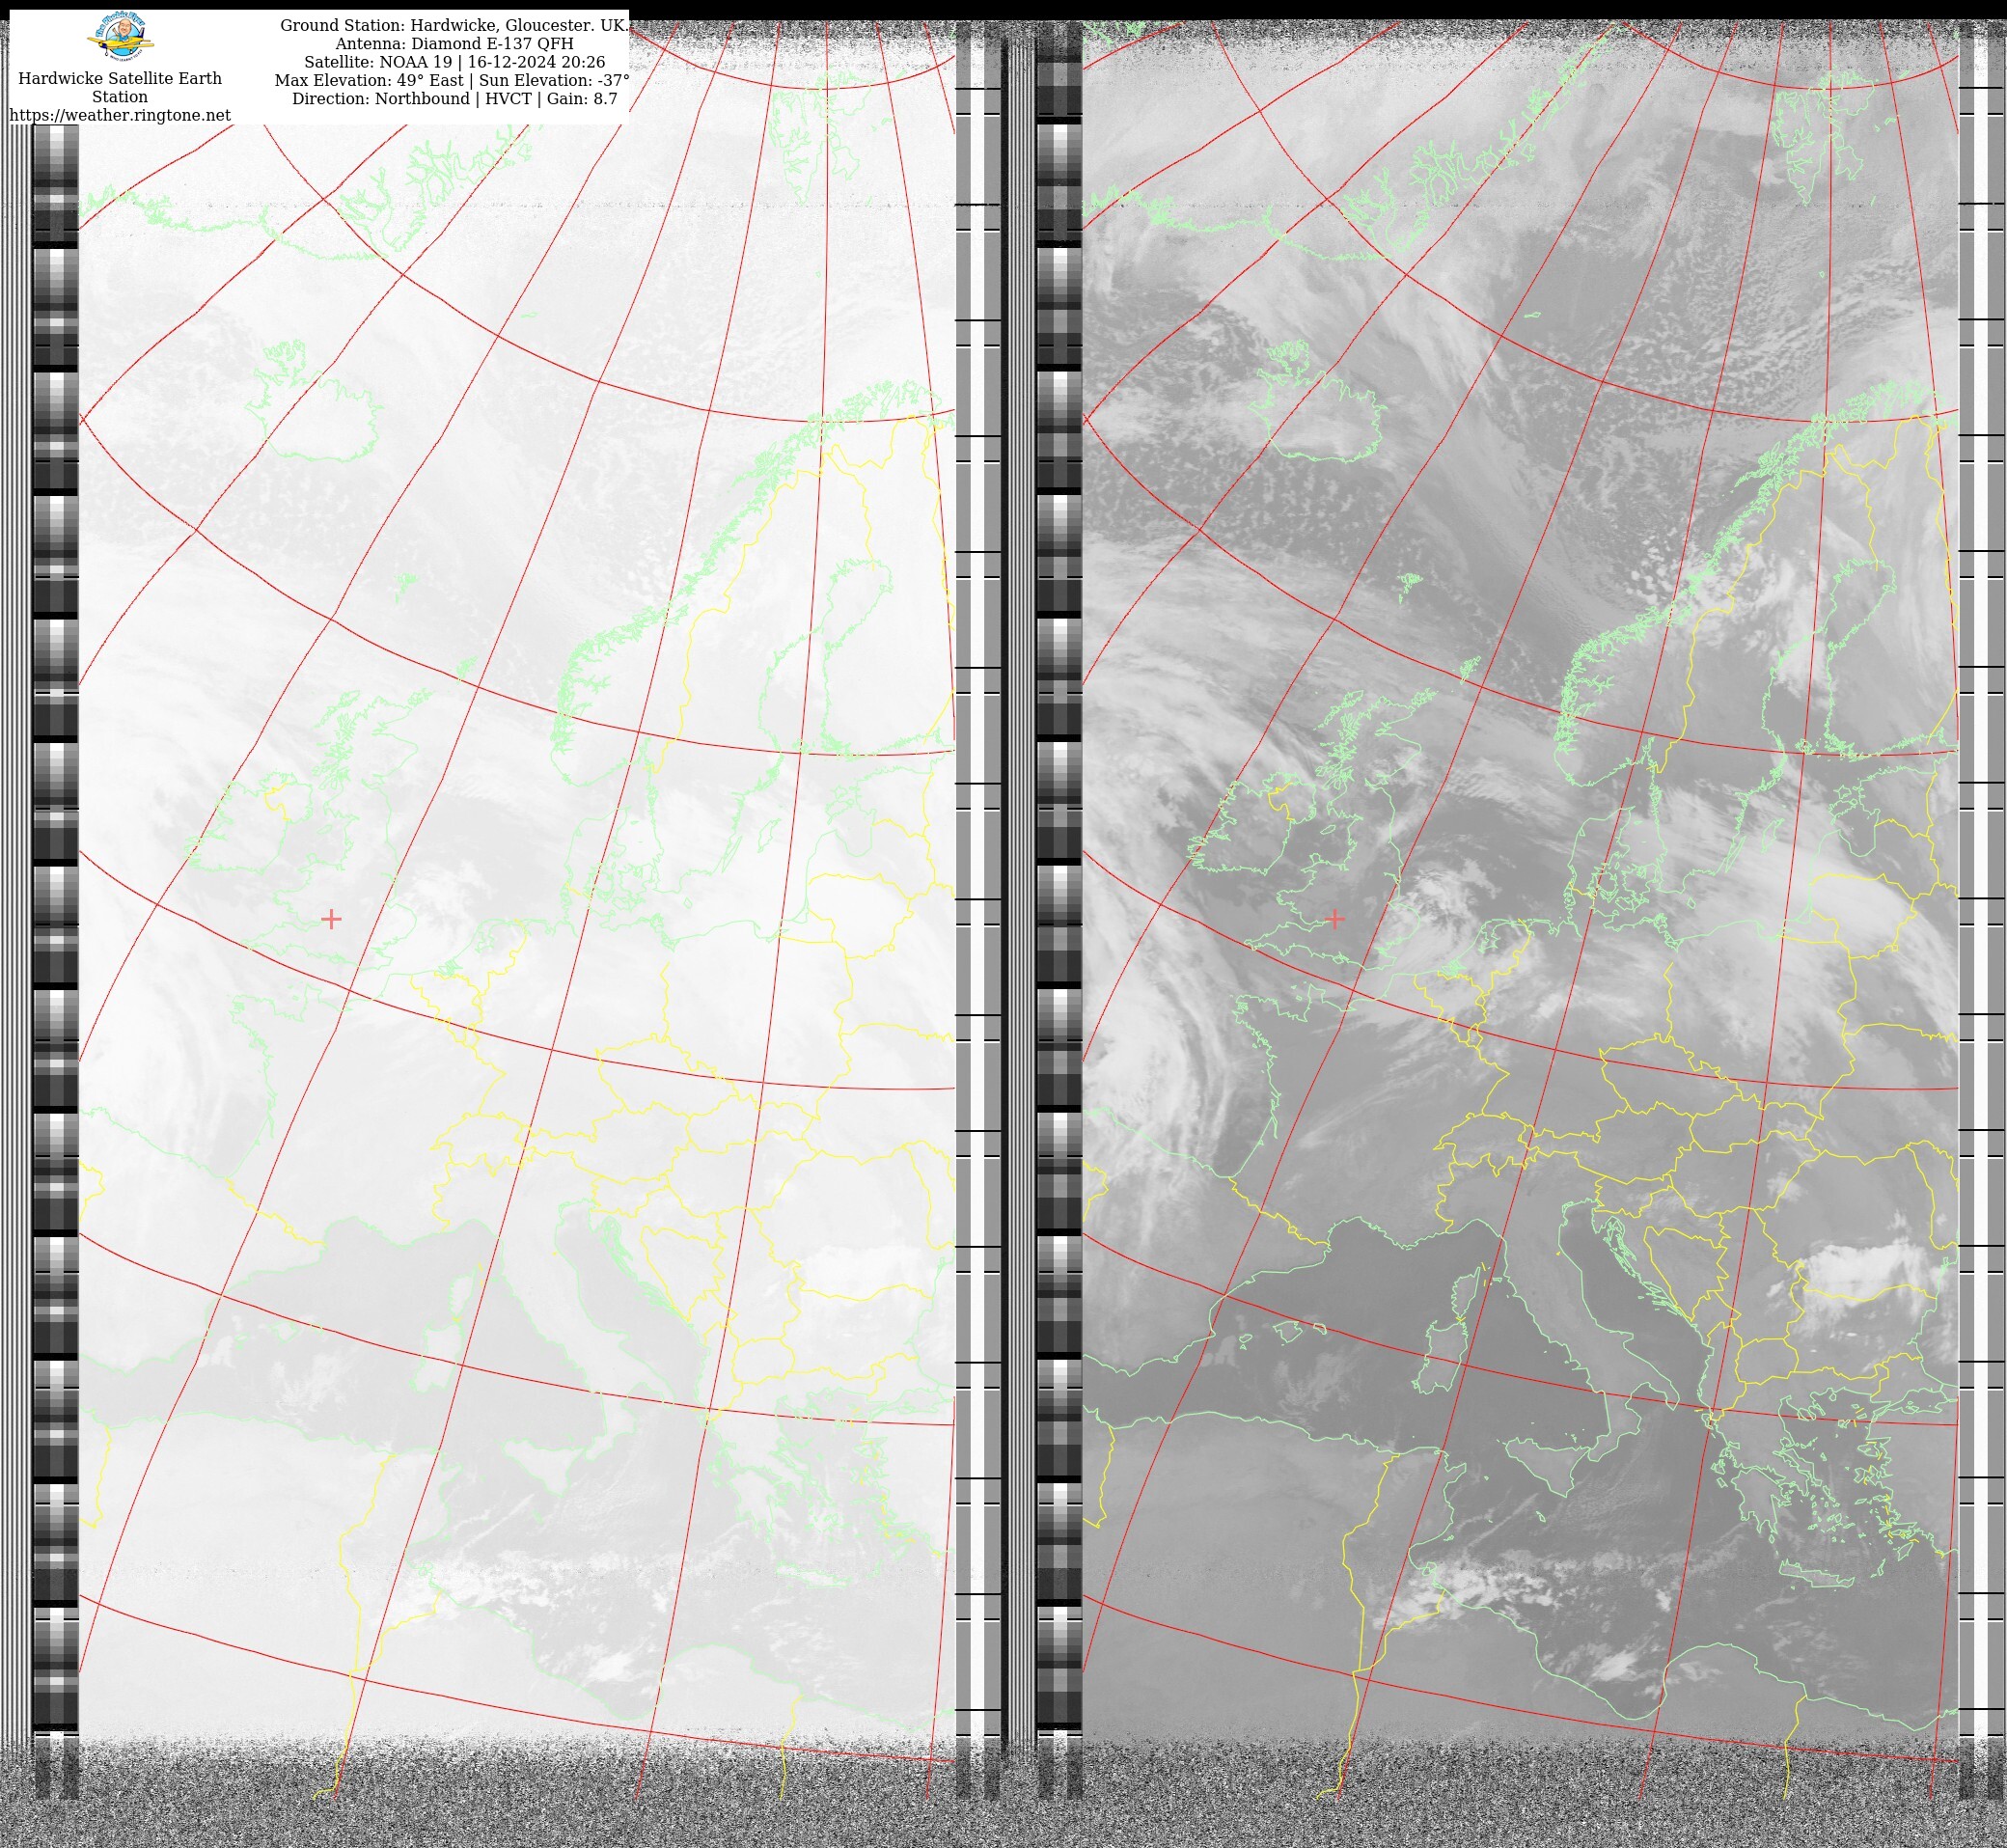Screen dimensions: 2007x1848
Task: Click the Hardwicke station airplane logo
Action: click(121, 38)
